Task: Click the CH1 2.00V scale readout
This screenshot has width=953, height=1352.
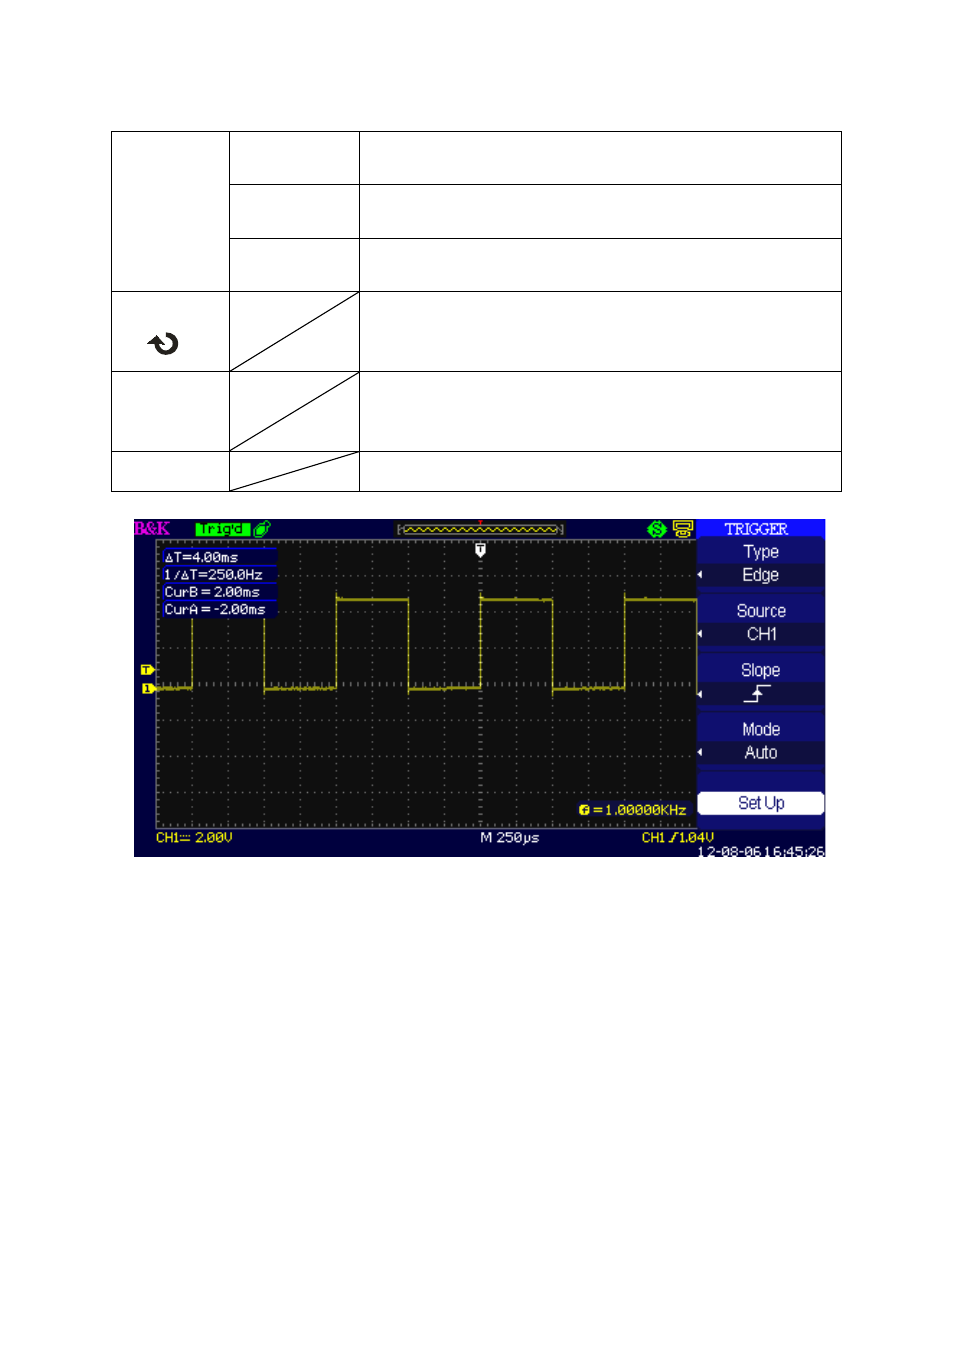Action: [x=194, y=838]
